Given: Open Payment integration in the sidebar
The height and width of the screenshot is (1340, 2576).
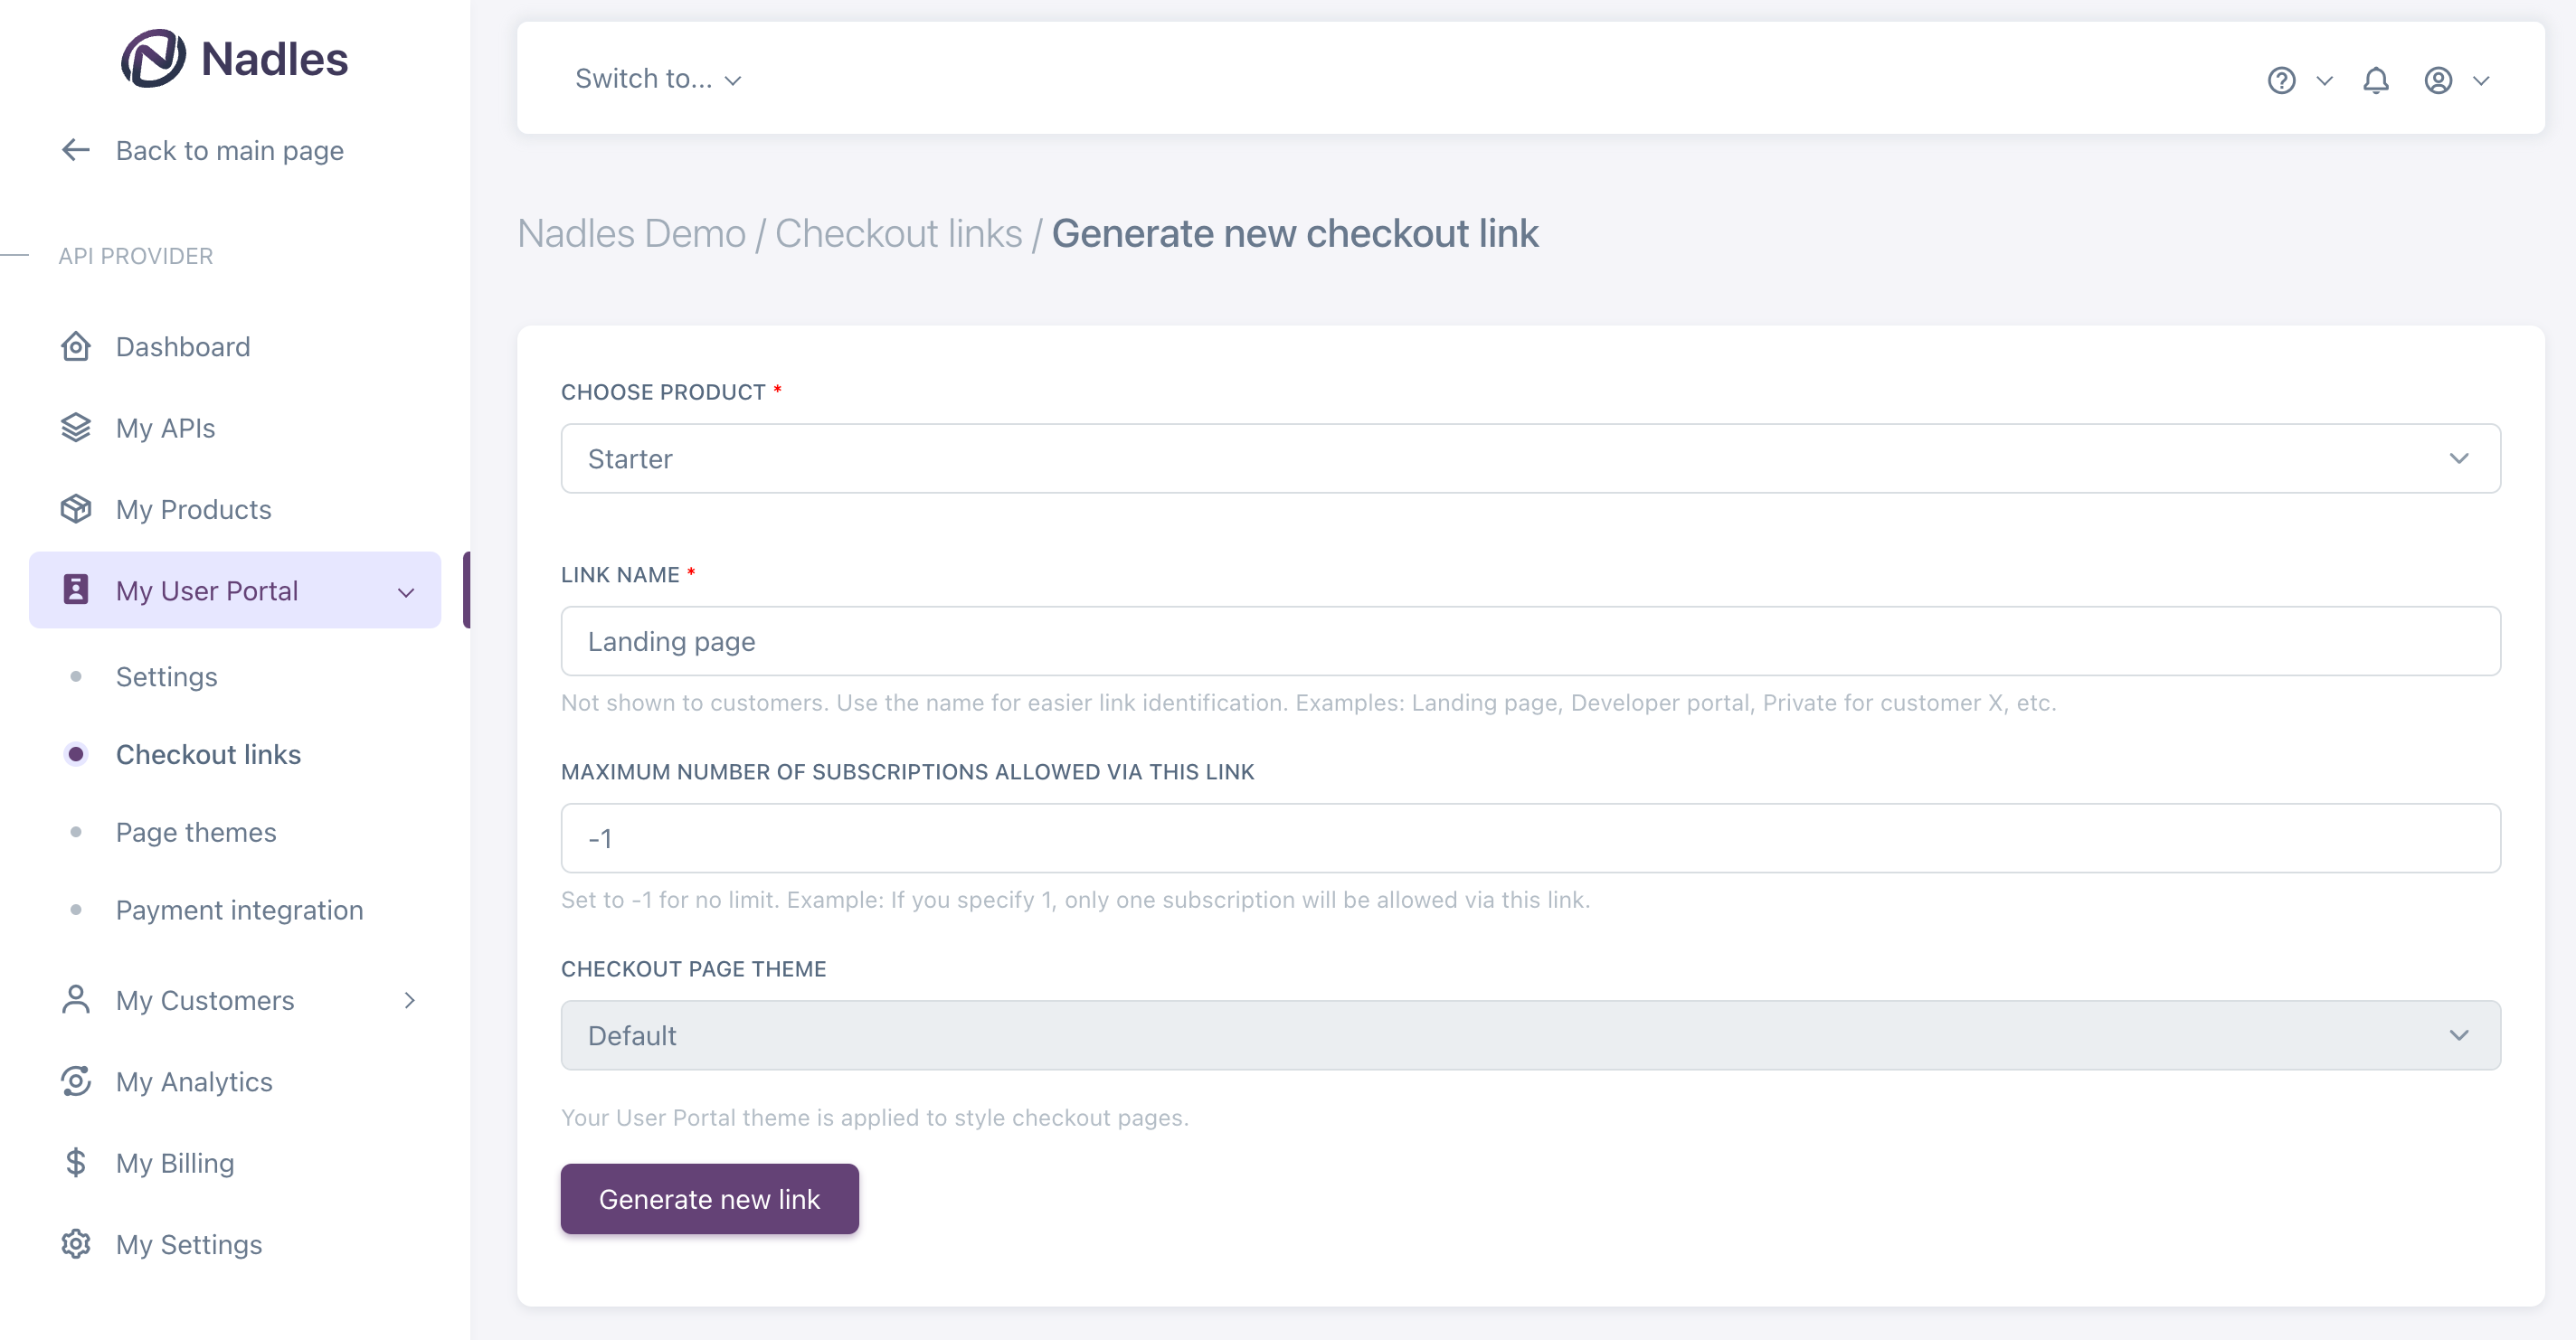Looking at the screenshot, I should tap(239, 910).
